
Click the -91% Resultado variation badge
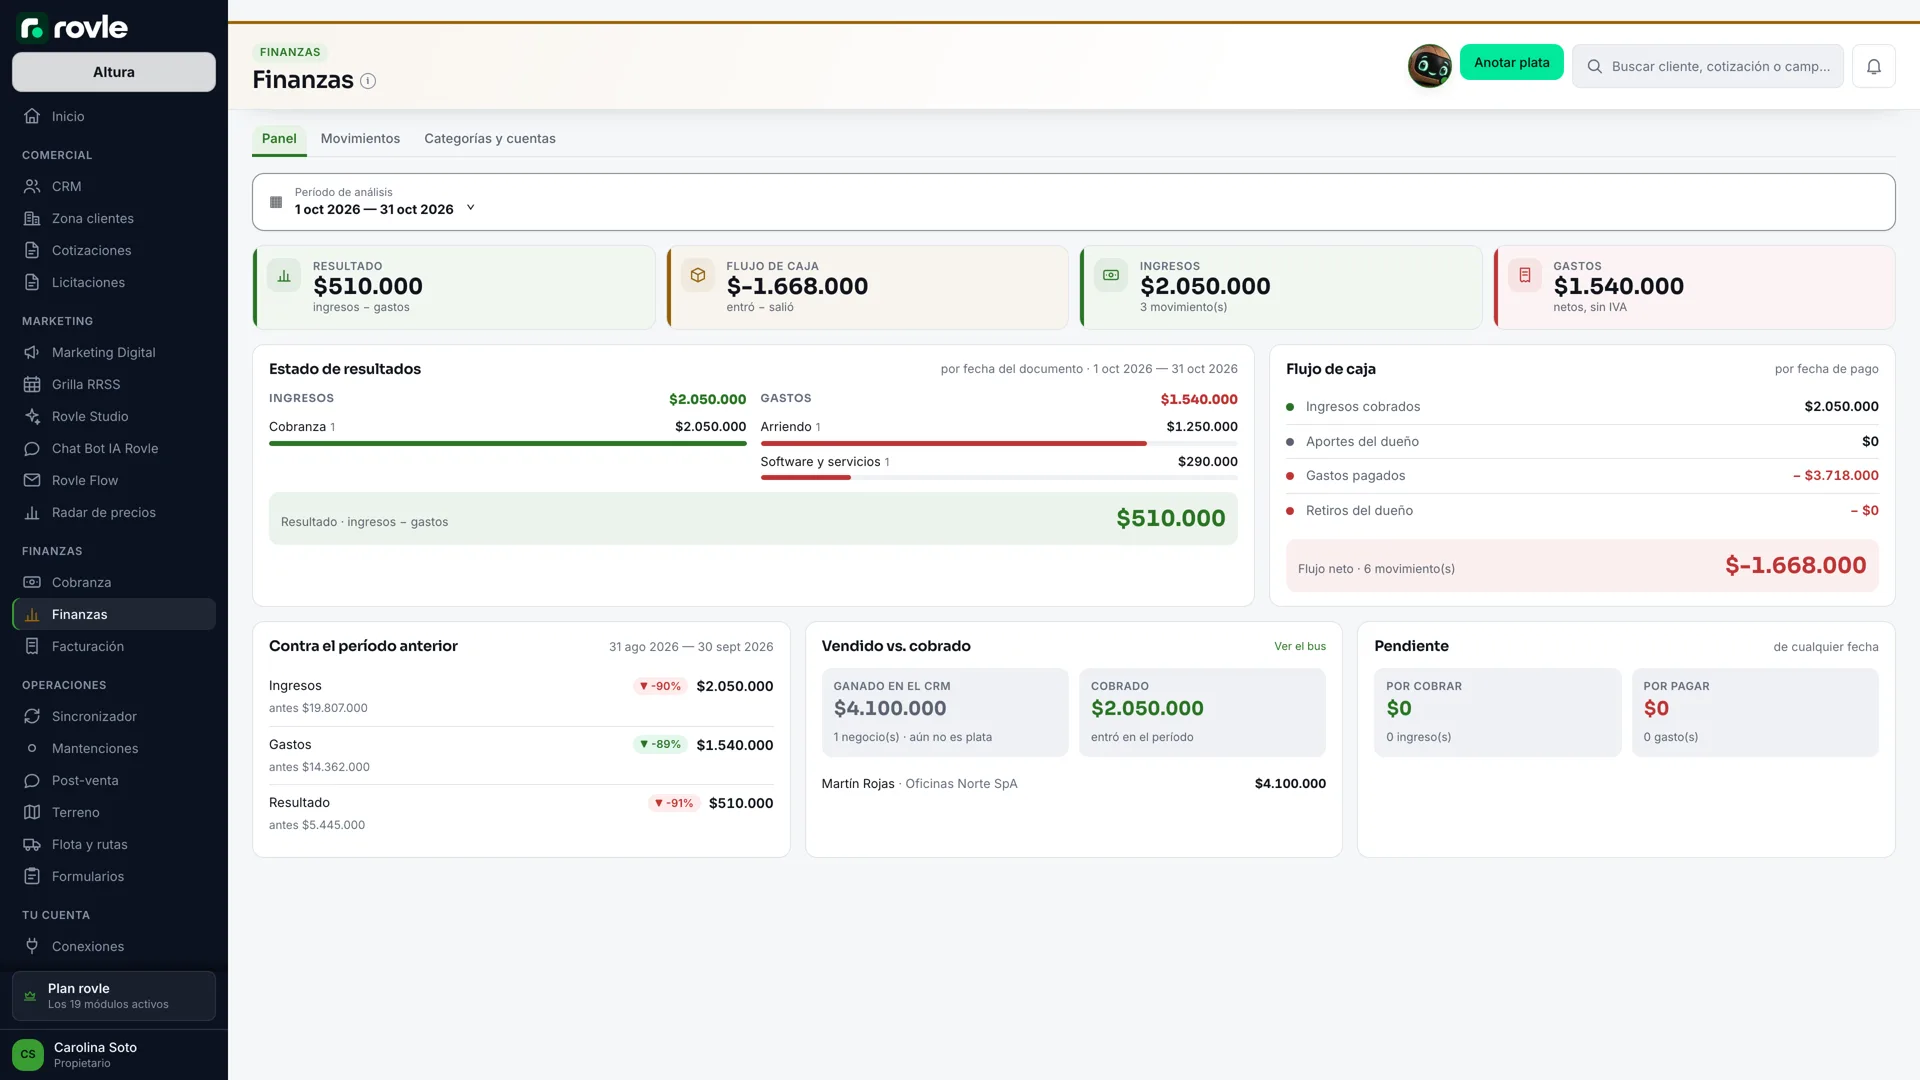pos(674,803)
